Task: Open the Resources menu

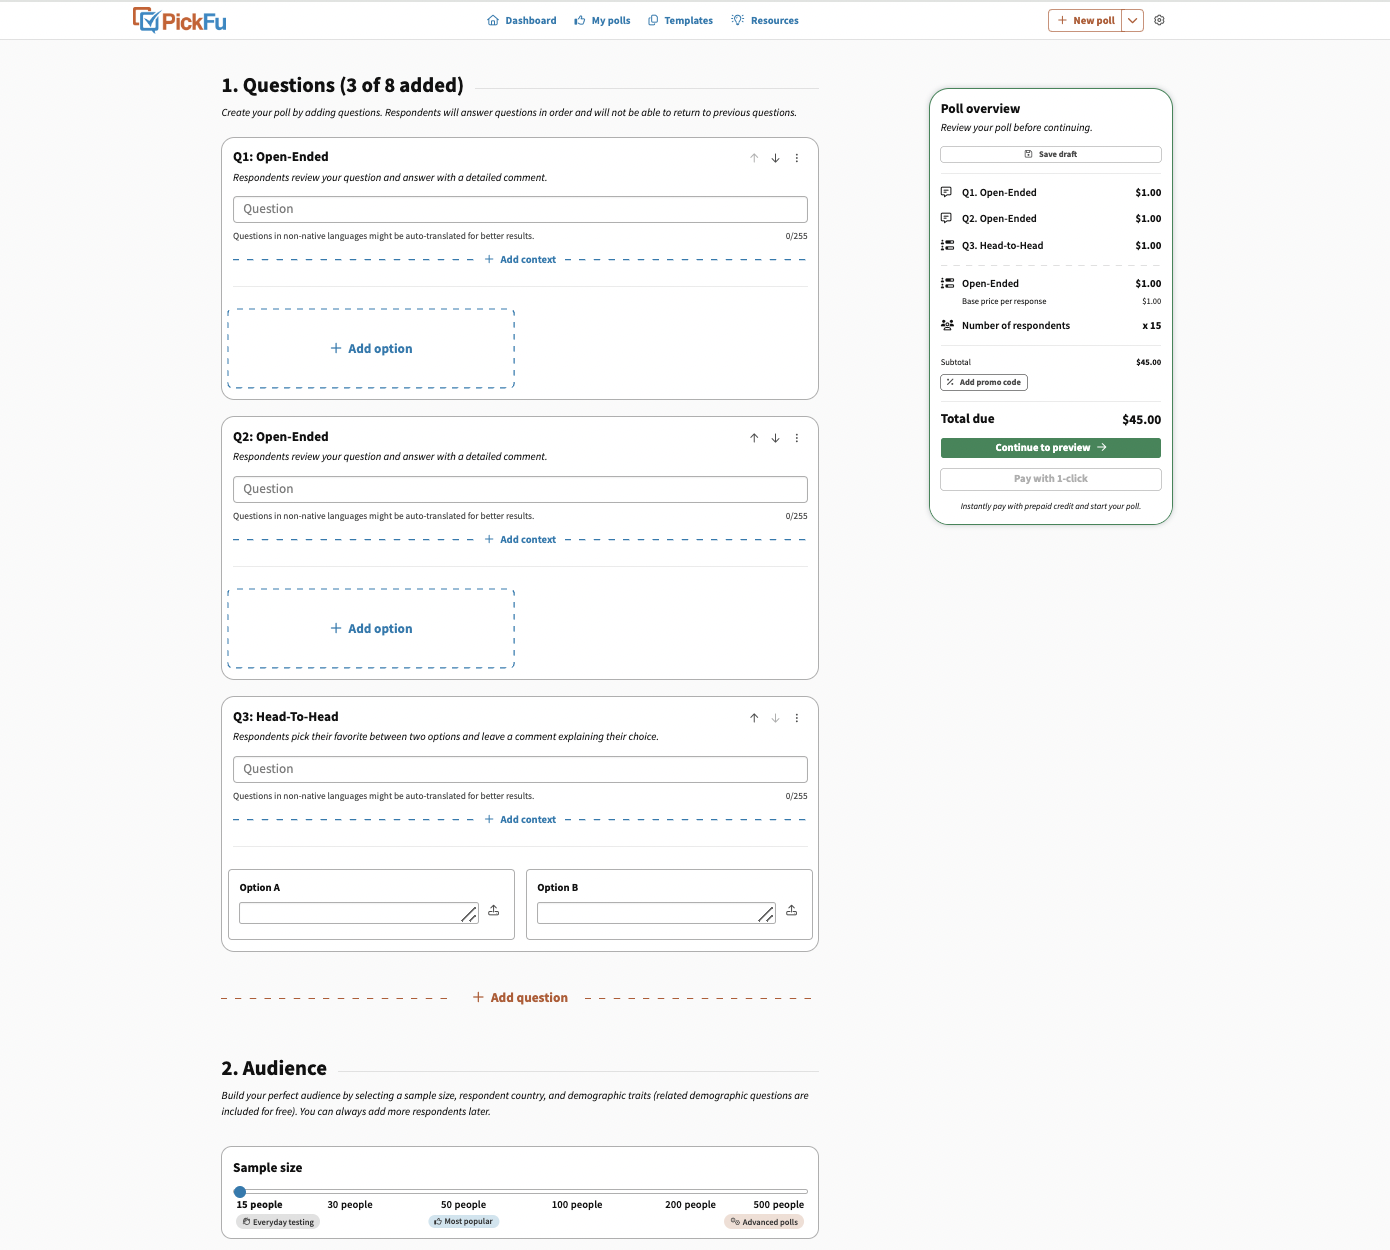Action: [x=765, y=20]
